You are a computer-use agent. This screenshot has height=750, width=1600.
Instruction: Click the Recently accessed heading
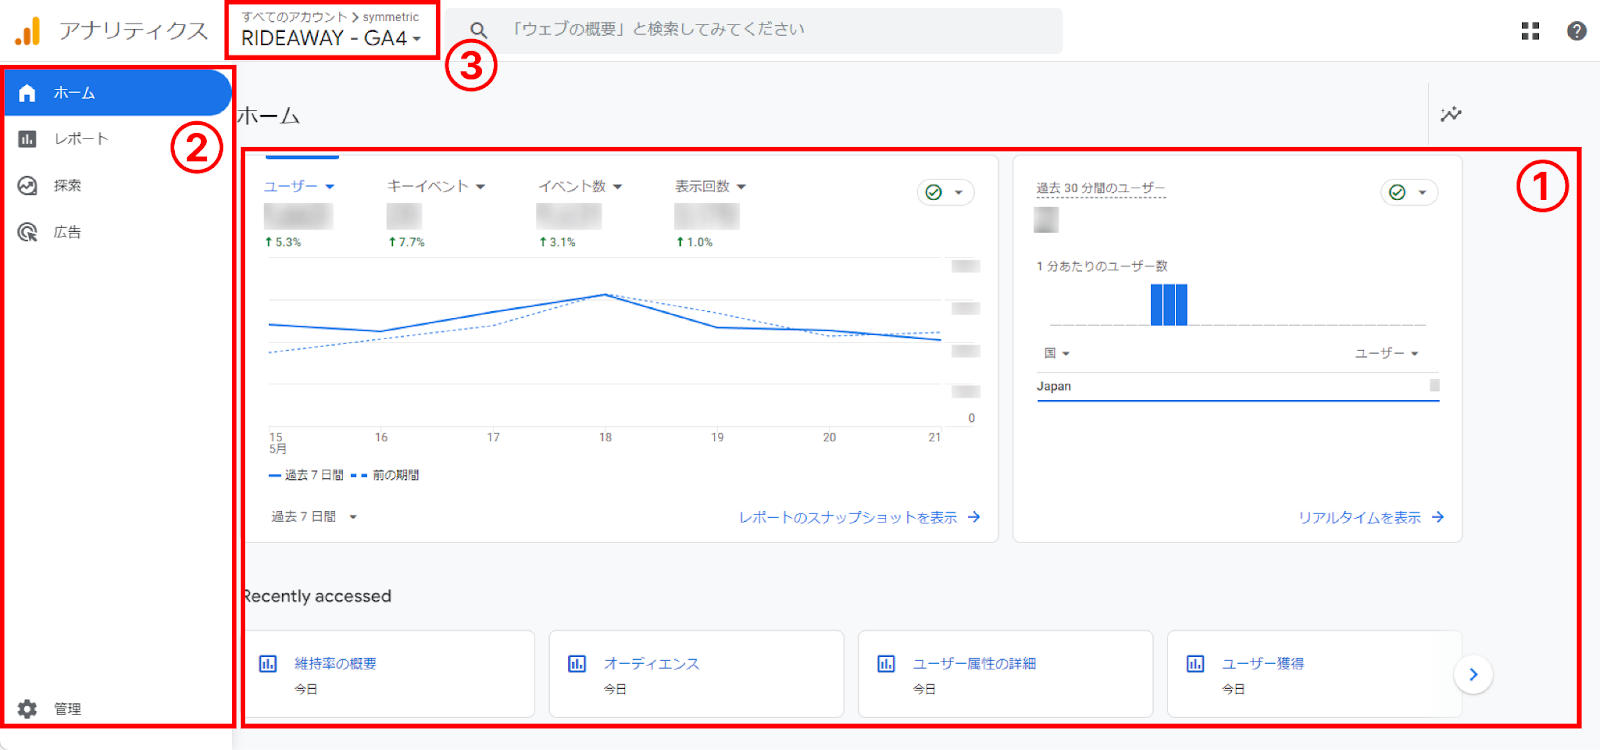coord(318,596)
